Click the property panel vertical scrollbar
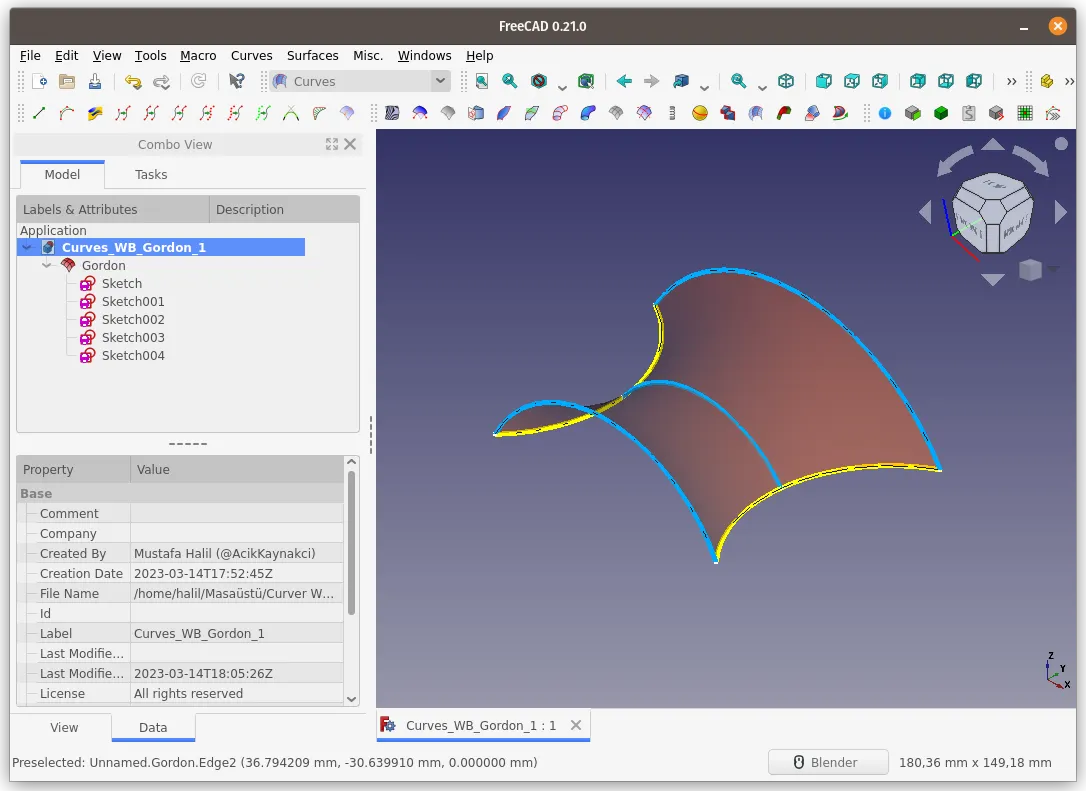Screen dimensions: 1086x791 tap(351, 542)
